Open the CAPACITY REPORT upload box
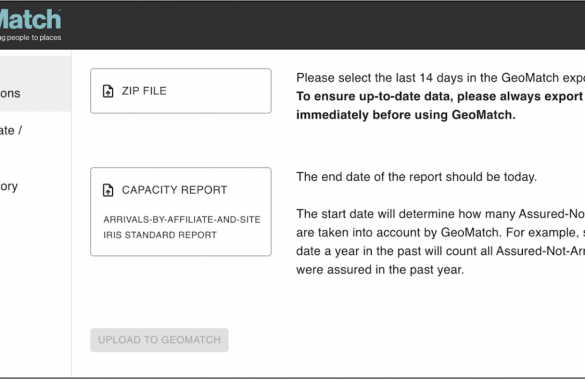585x380 pixels. (x=181, y=212)
